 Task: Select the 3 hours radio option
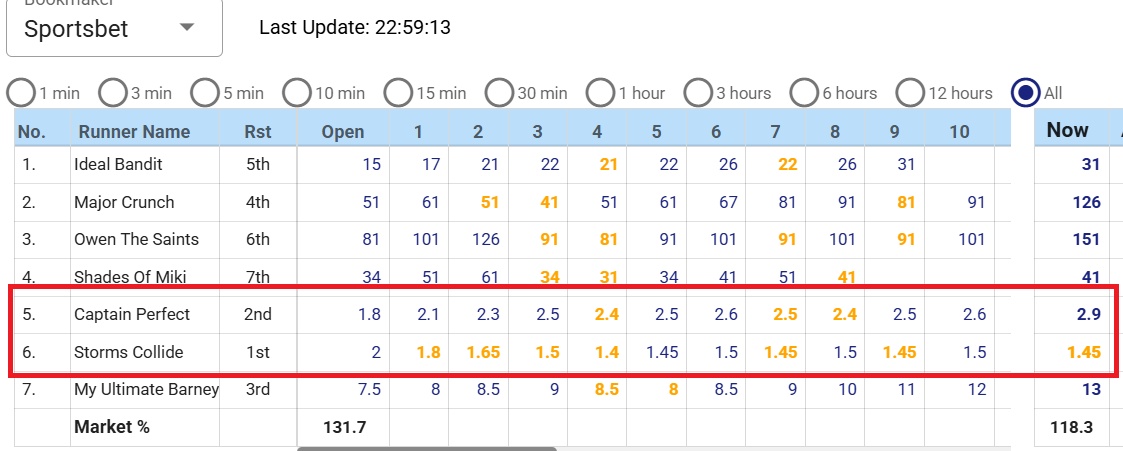tap(699, 93)
